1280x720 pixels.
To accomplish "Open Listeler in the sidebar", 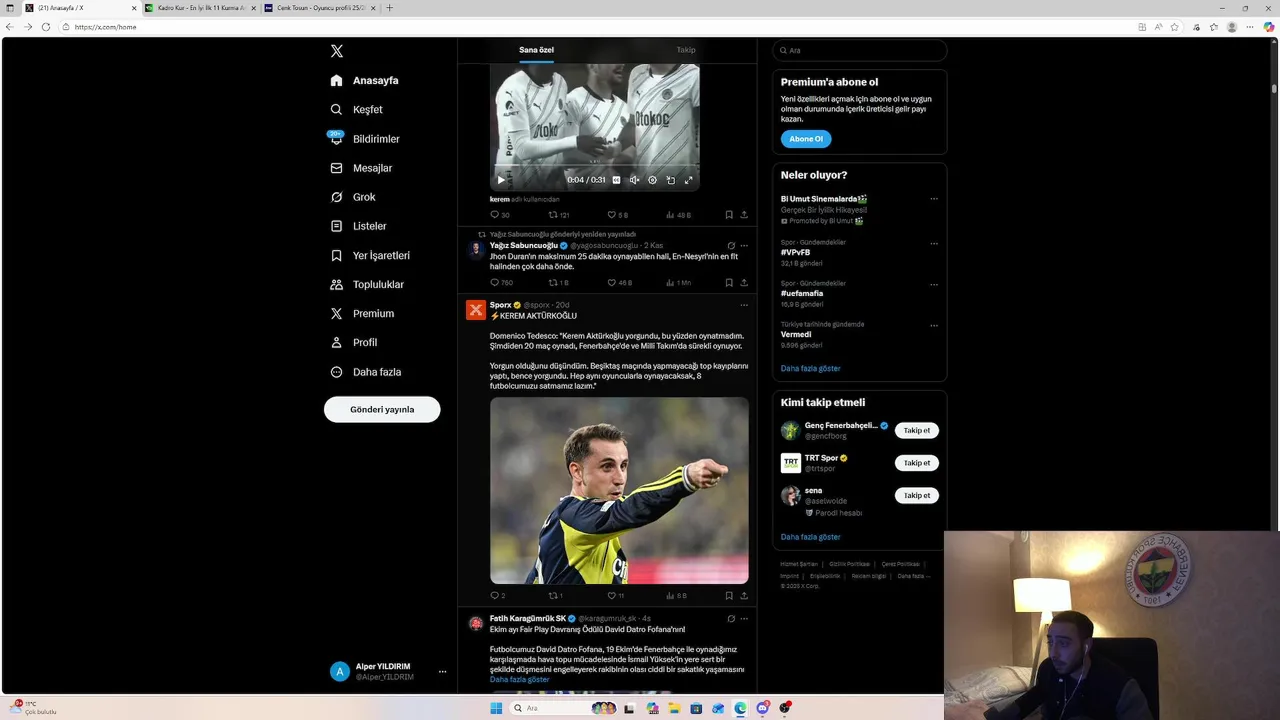I will tap(358, 226).
